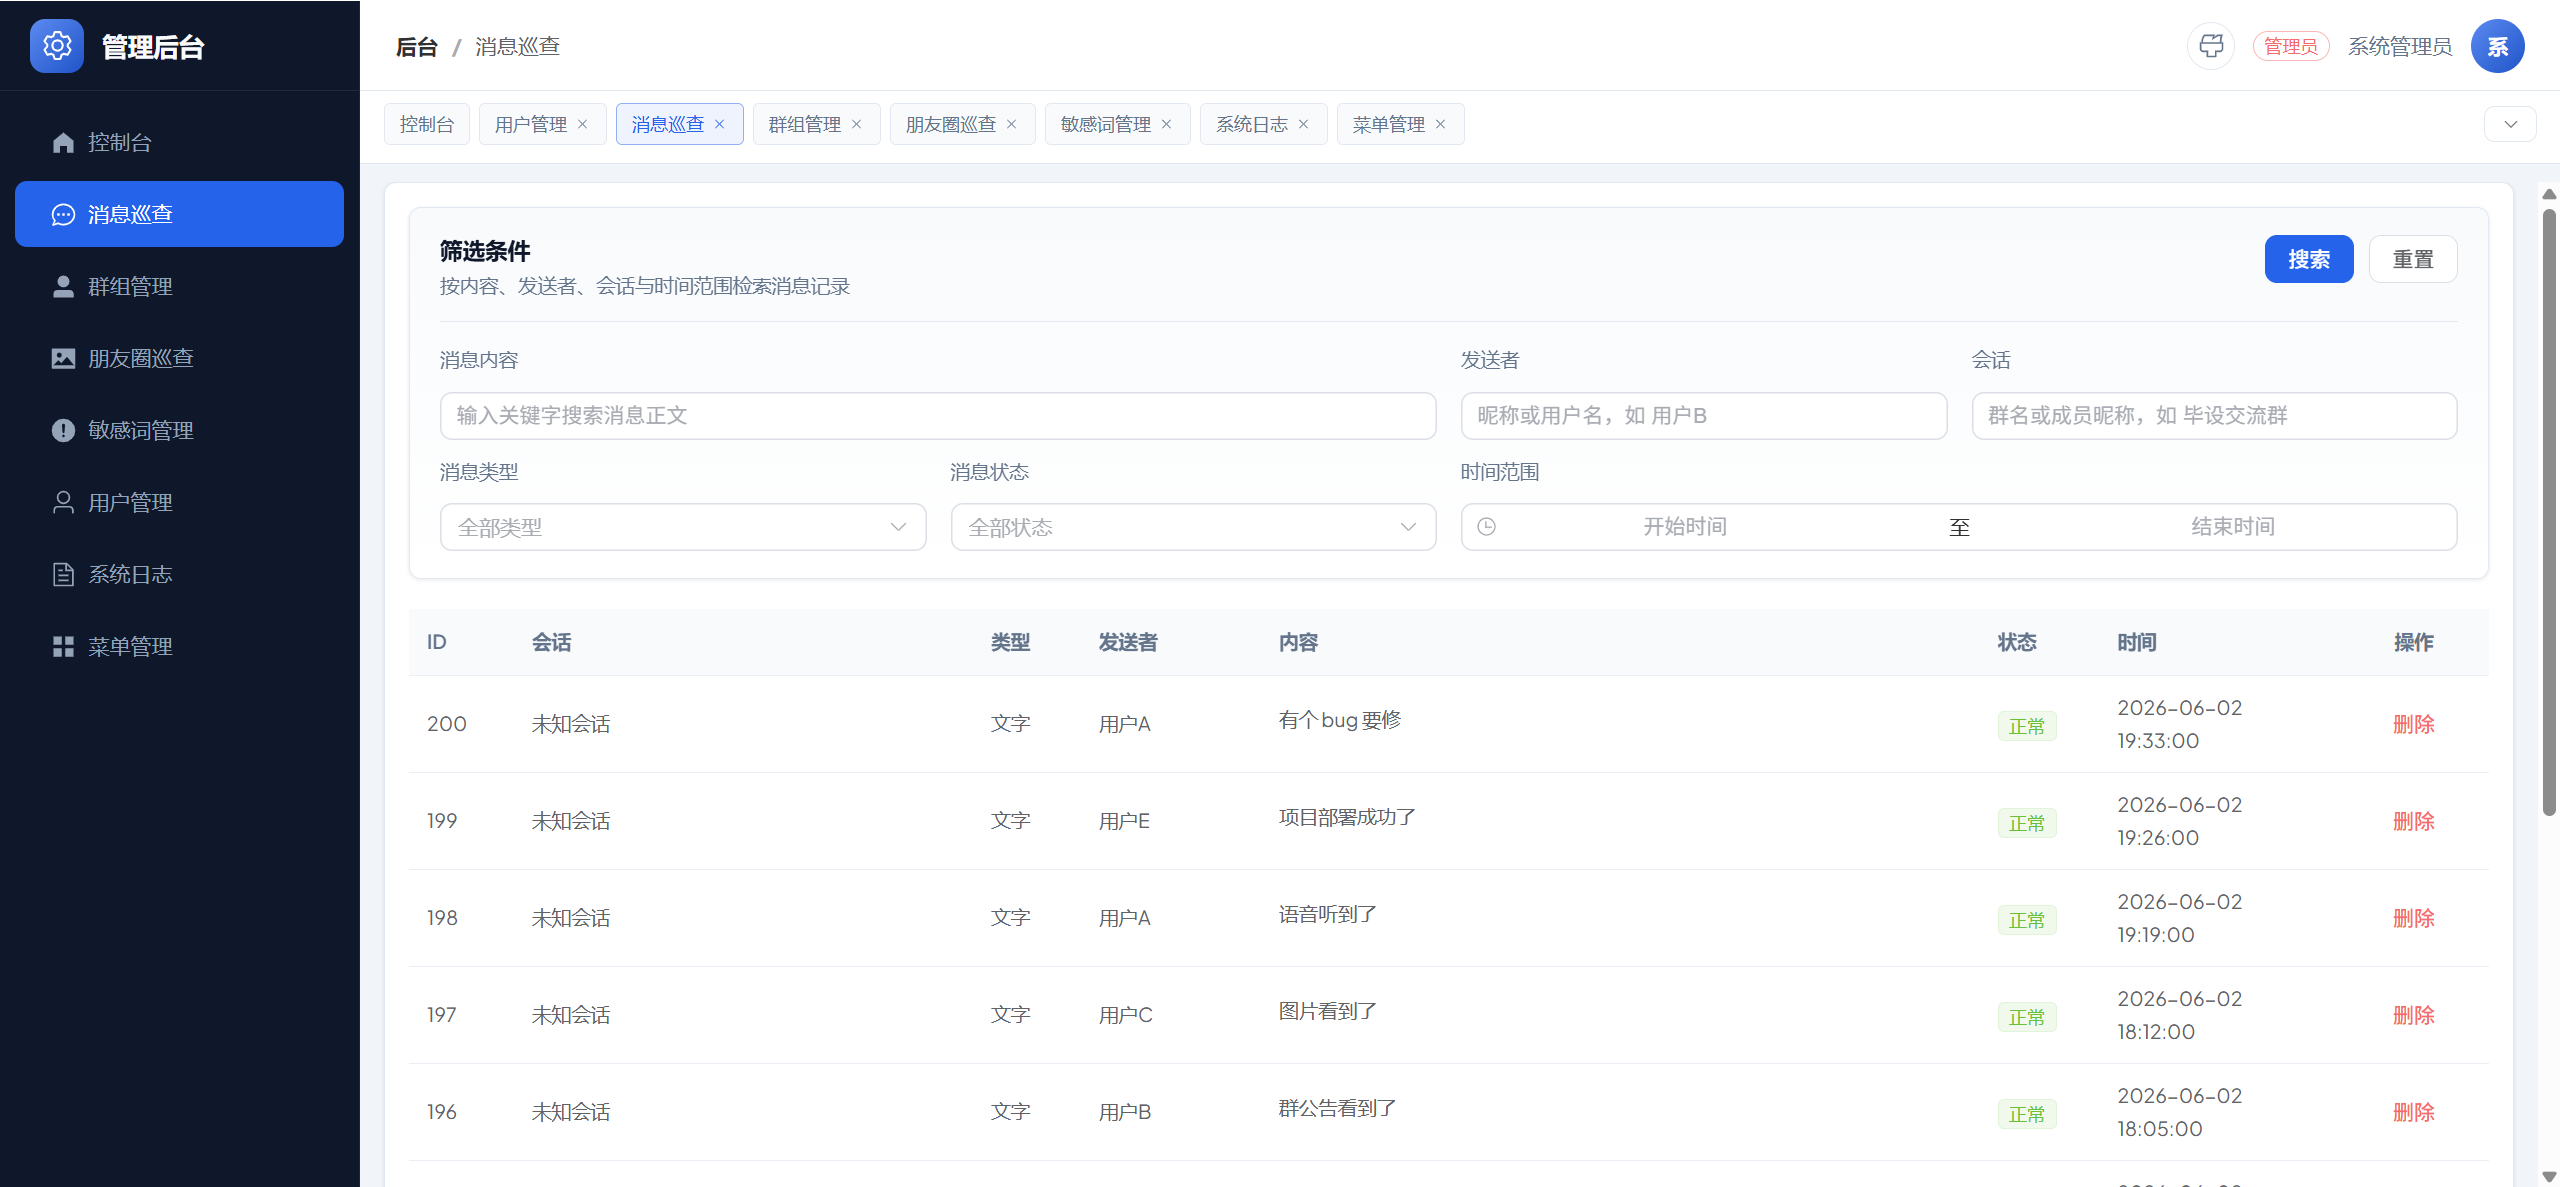Screen dimensions: 2560x1187
Task: Switch to the 控制台 tab
Action: point(427,124)
